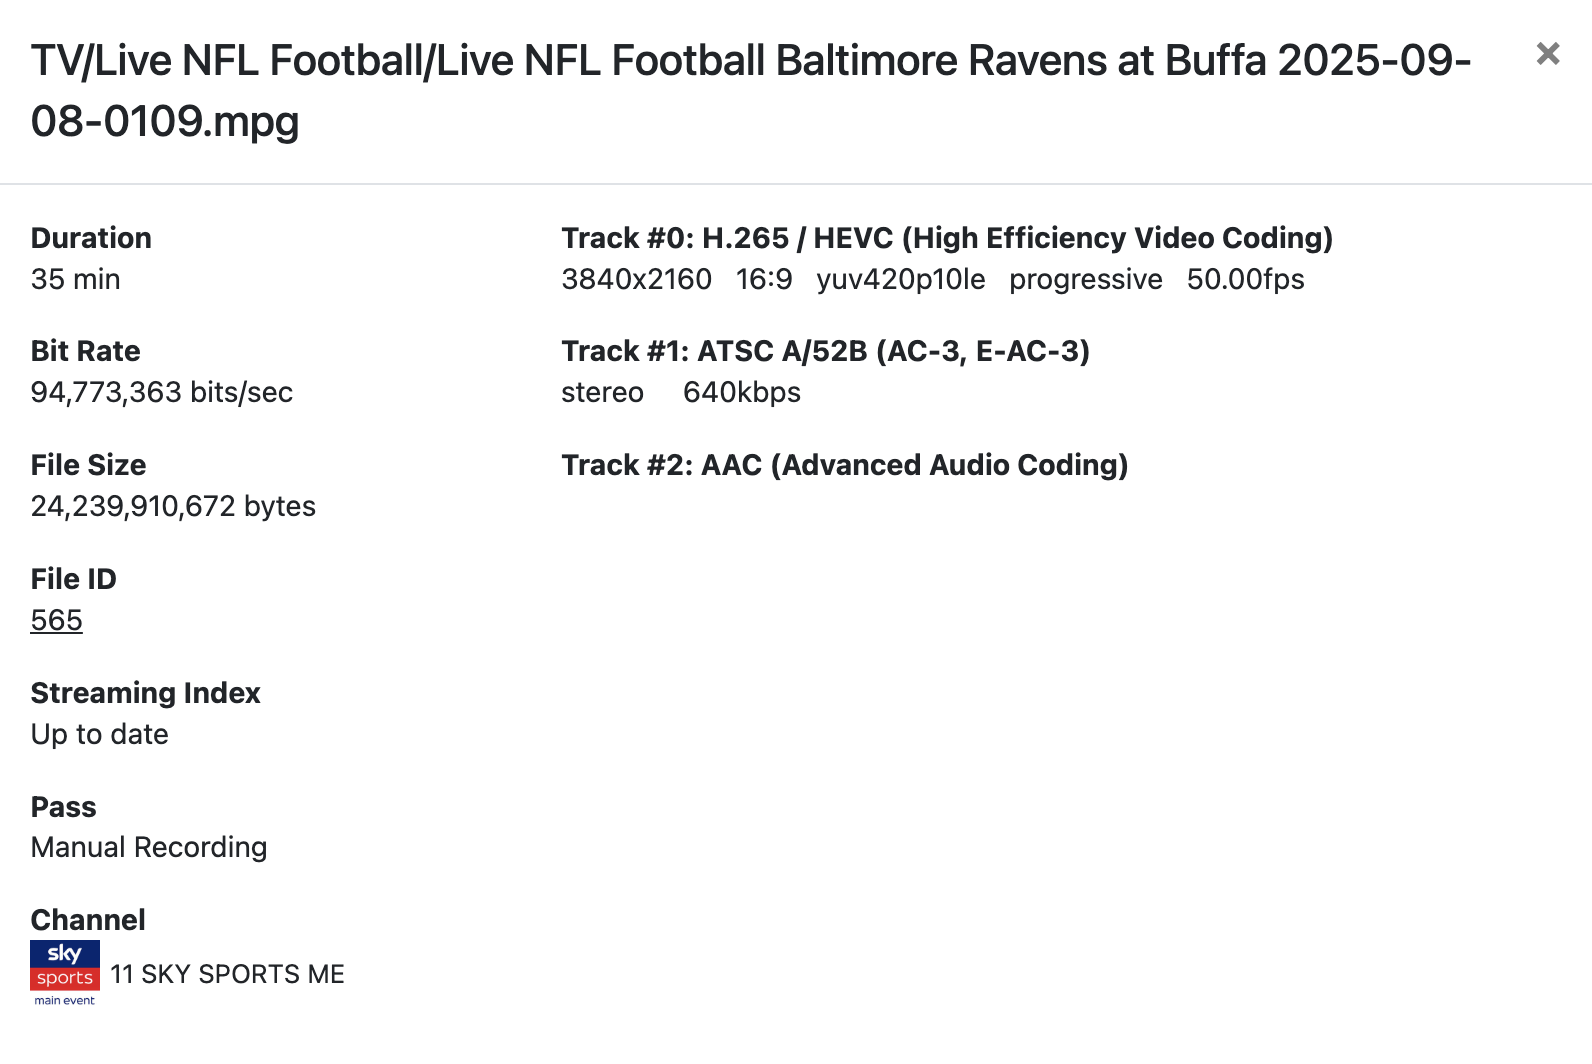Select the stereo audio channel text
1592x1064 pixels.
602,393
